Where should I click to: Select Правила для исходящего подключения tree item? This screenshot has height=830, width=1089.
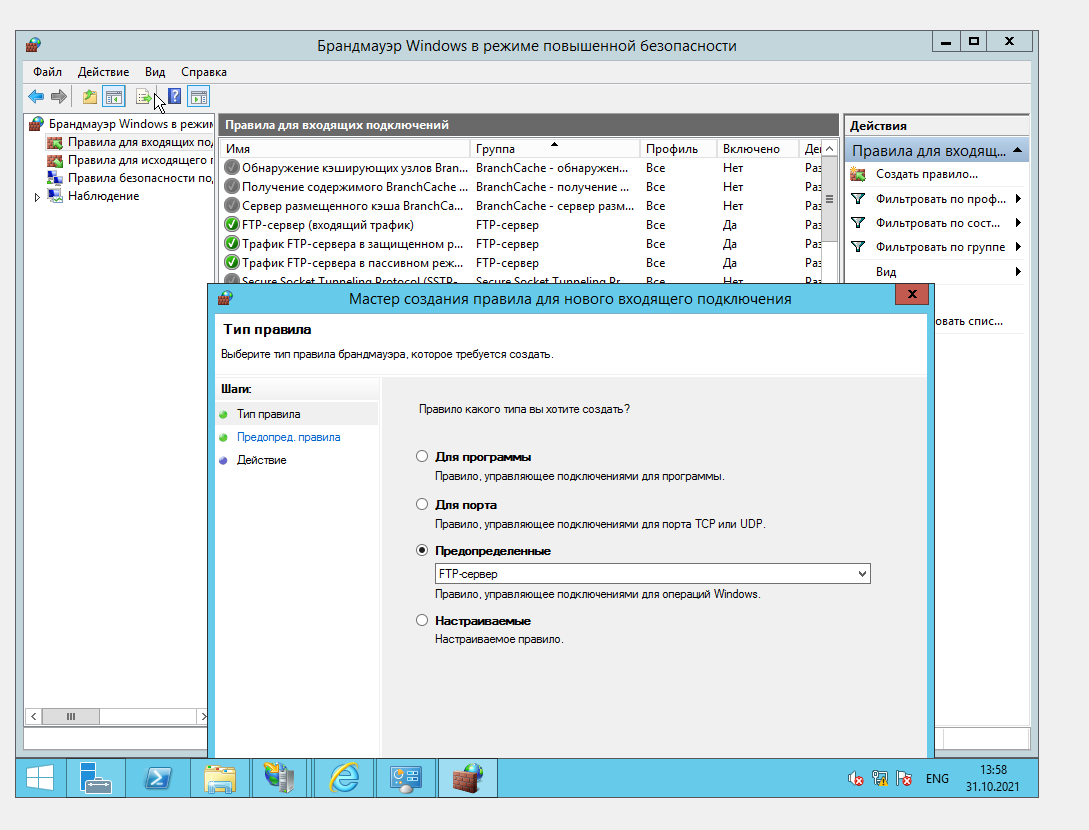tap(130, 160)
